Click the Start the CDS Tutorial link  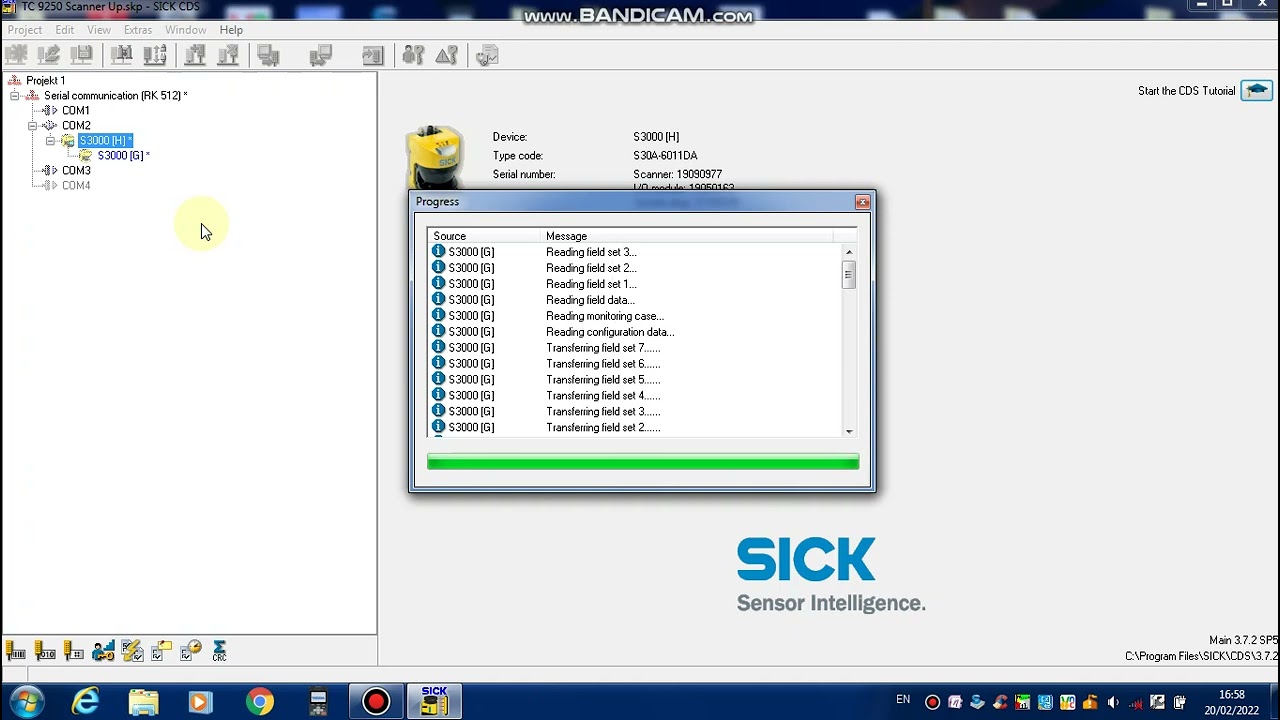[1186, 91]
